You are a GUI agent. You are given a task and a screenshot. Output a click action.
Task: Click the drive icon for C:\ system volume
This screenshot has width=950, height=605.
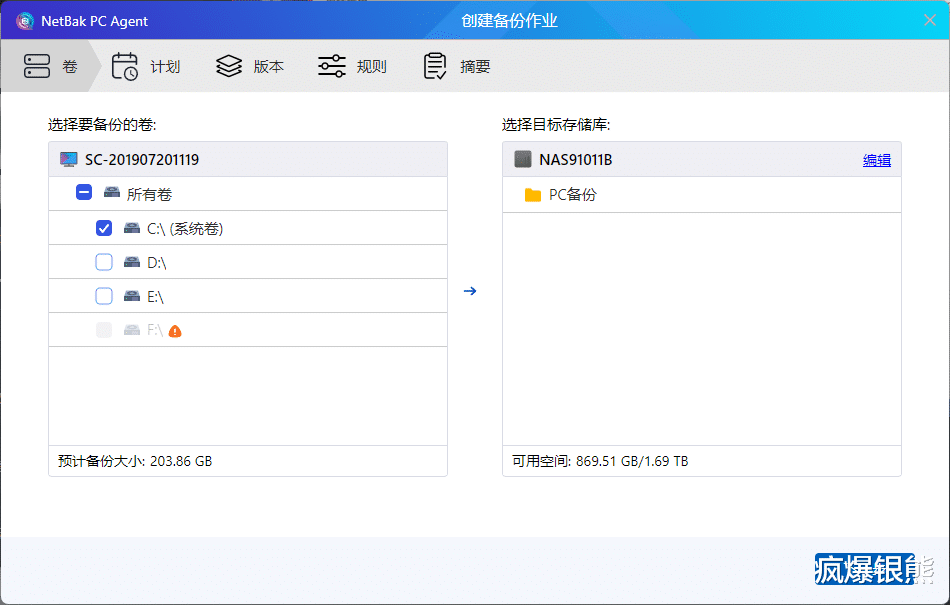131,228
